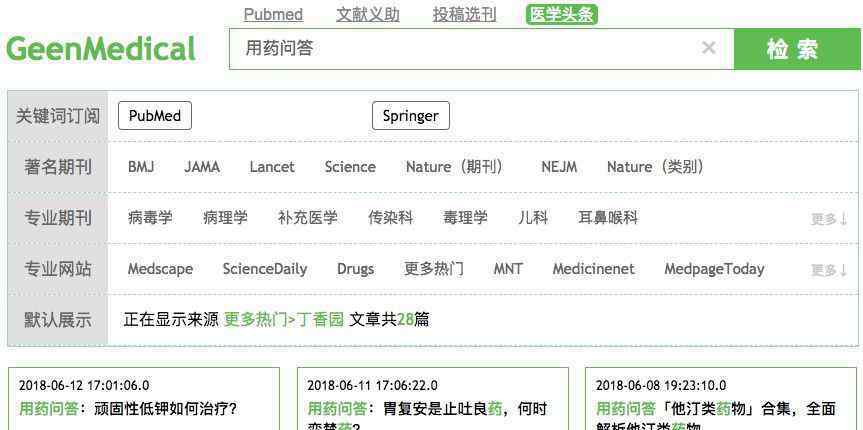Select the Medicinenet website

593,269
